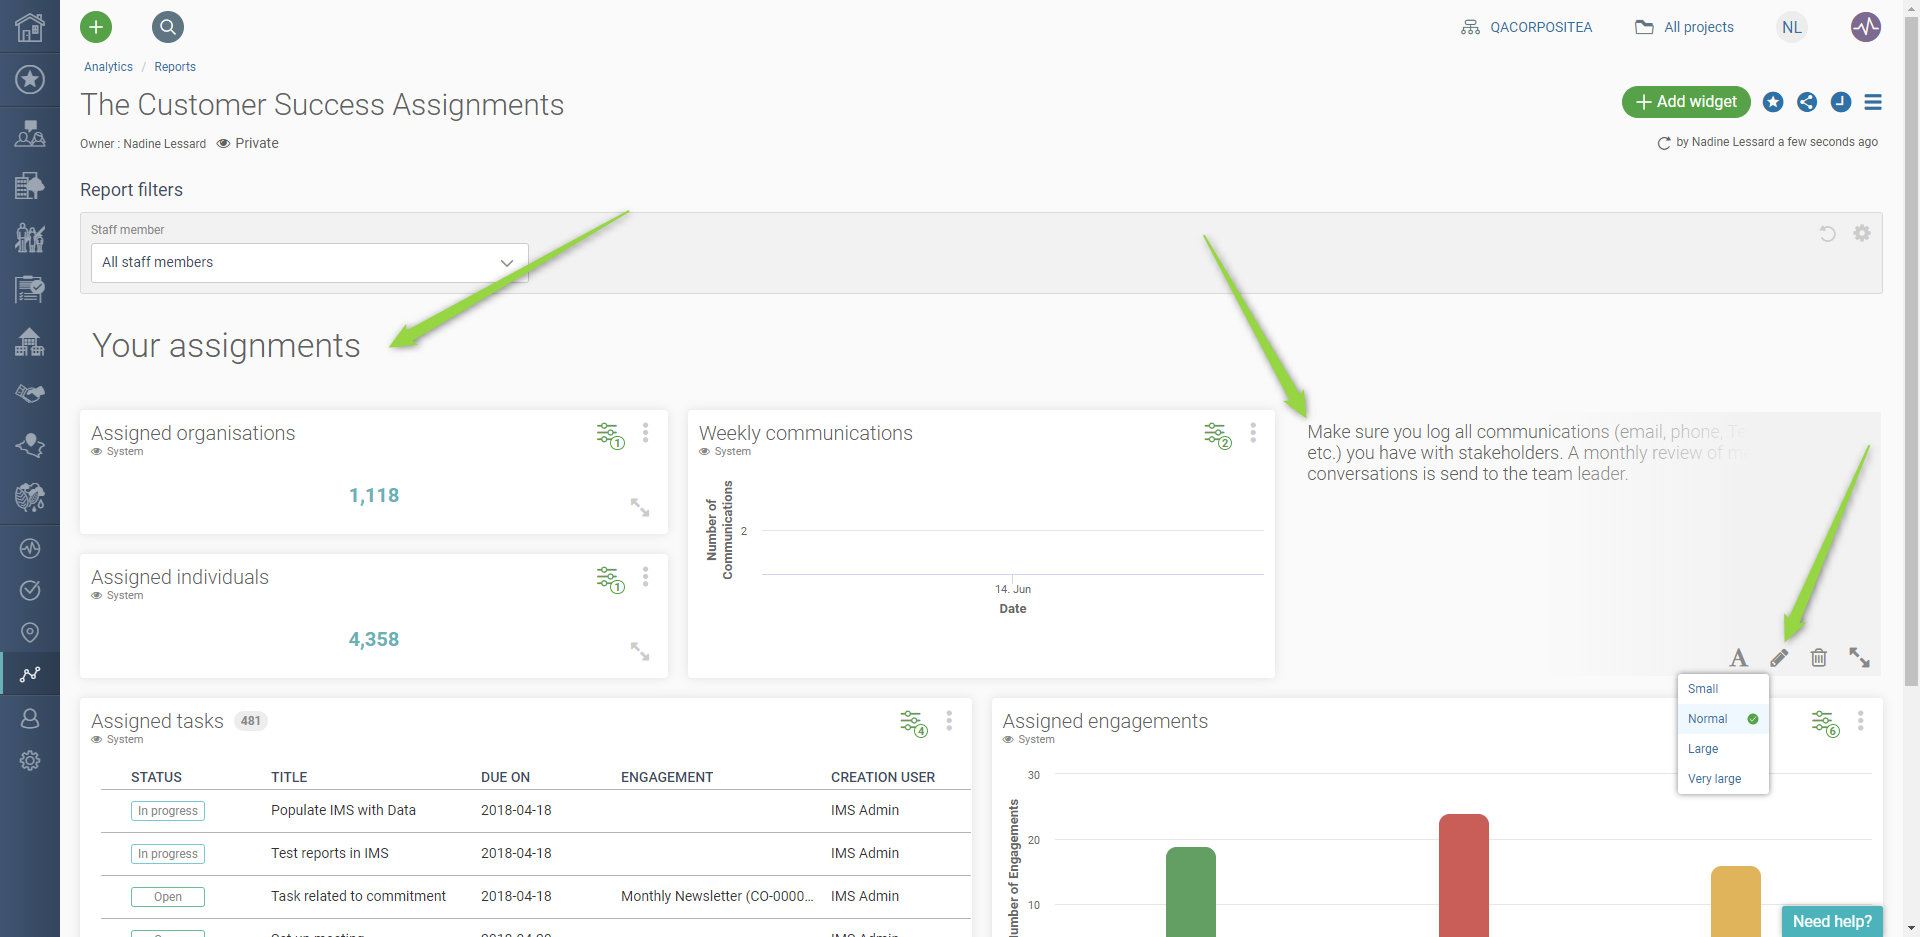Select Very large text size

point(1723,779)
